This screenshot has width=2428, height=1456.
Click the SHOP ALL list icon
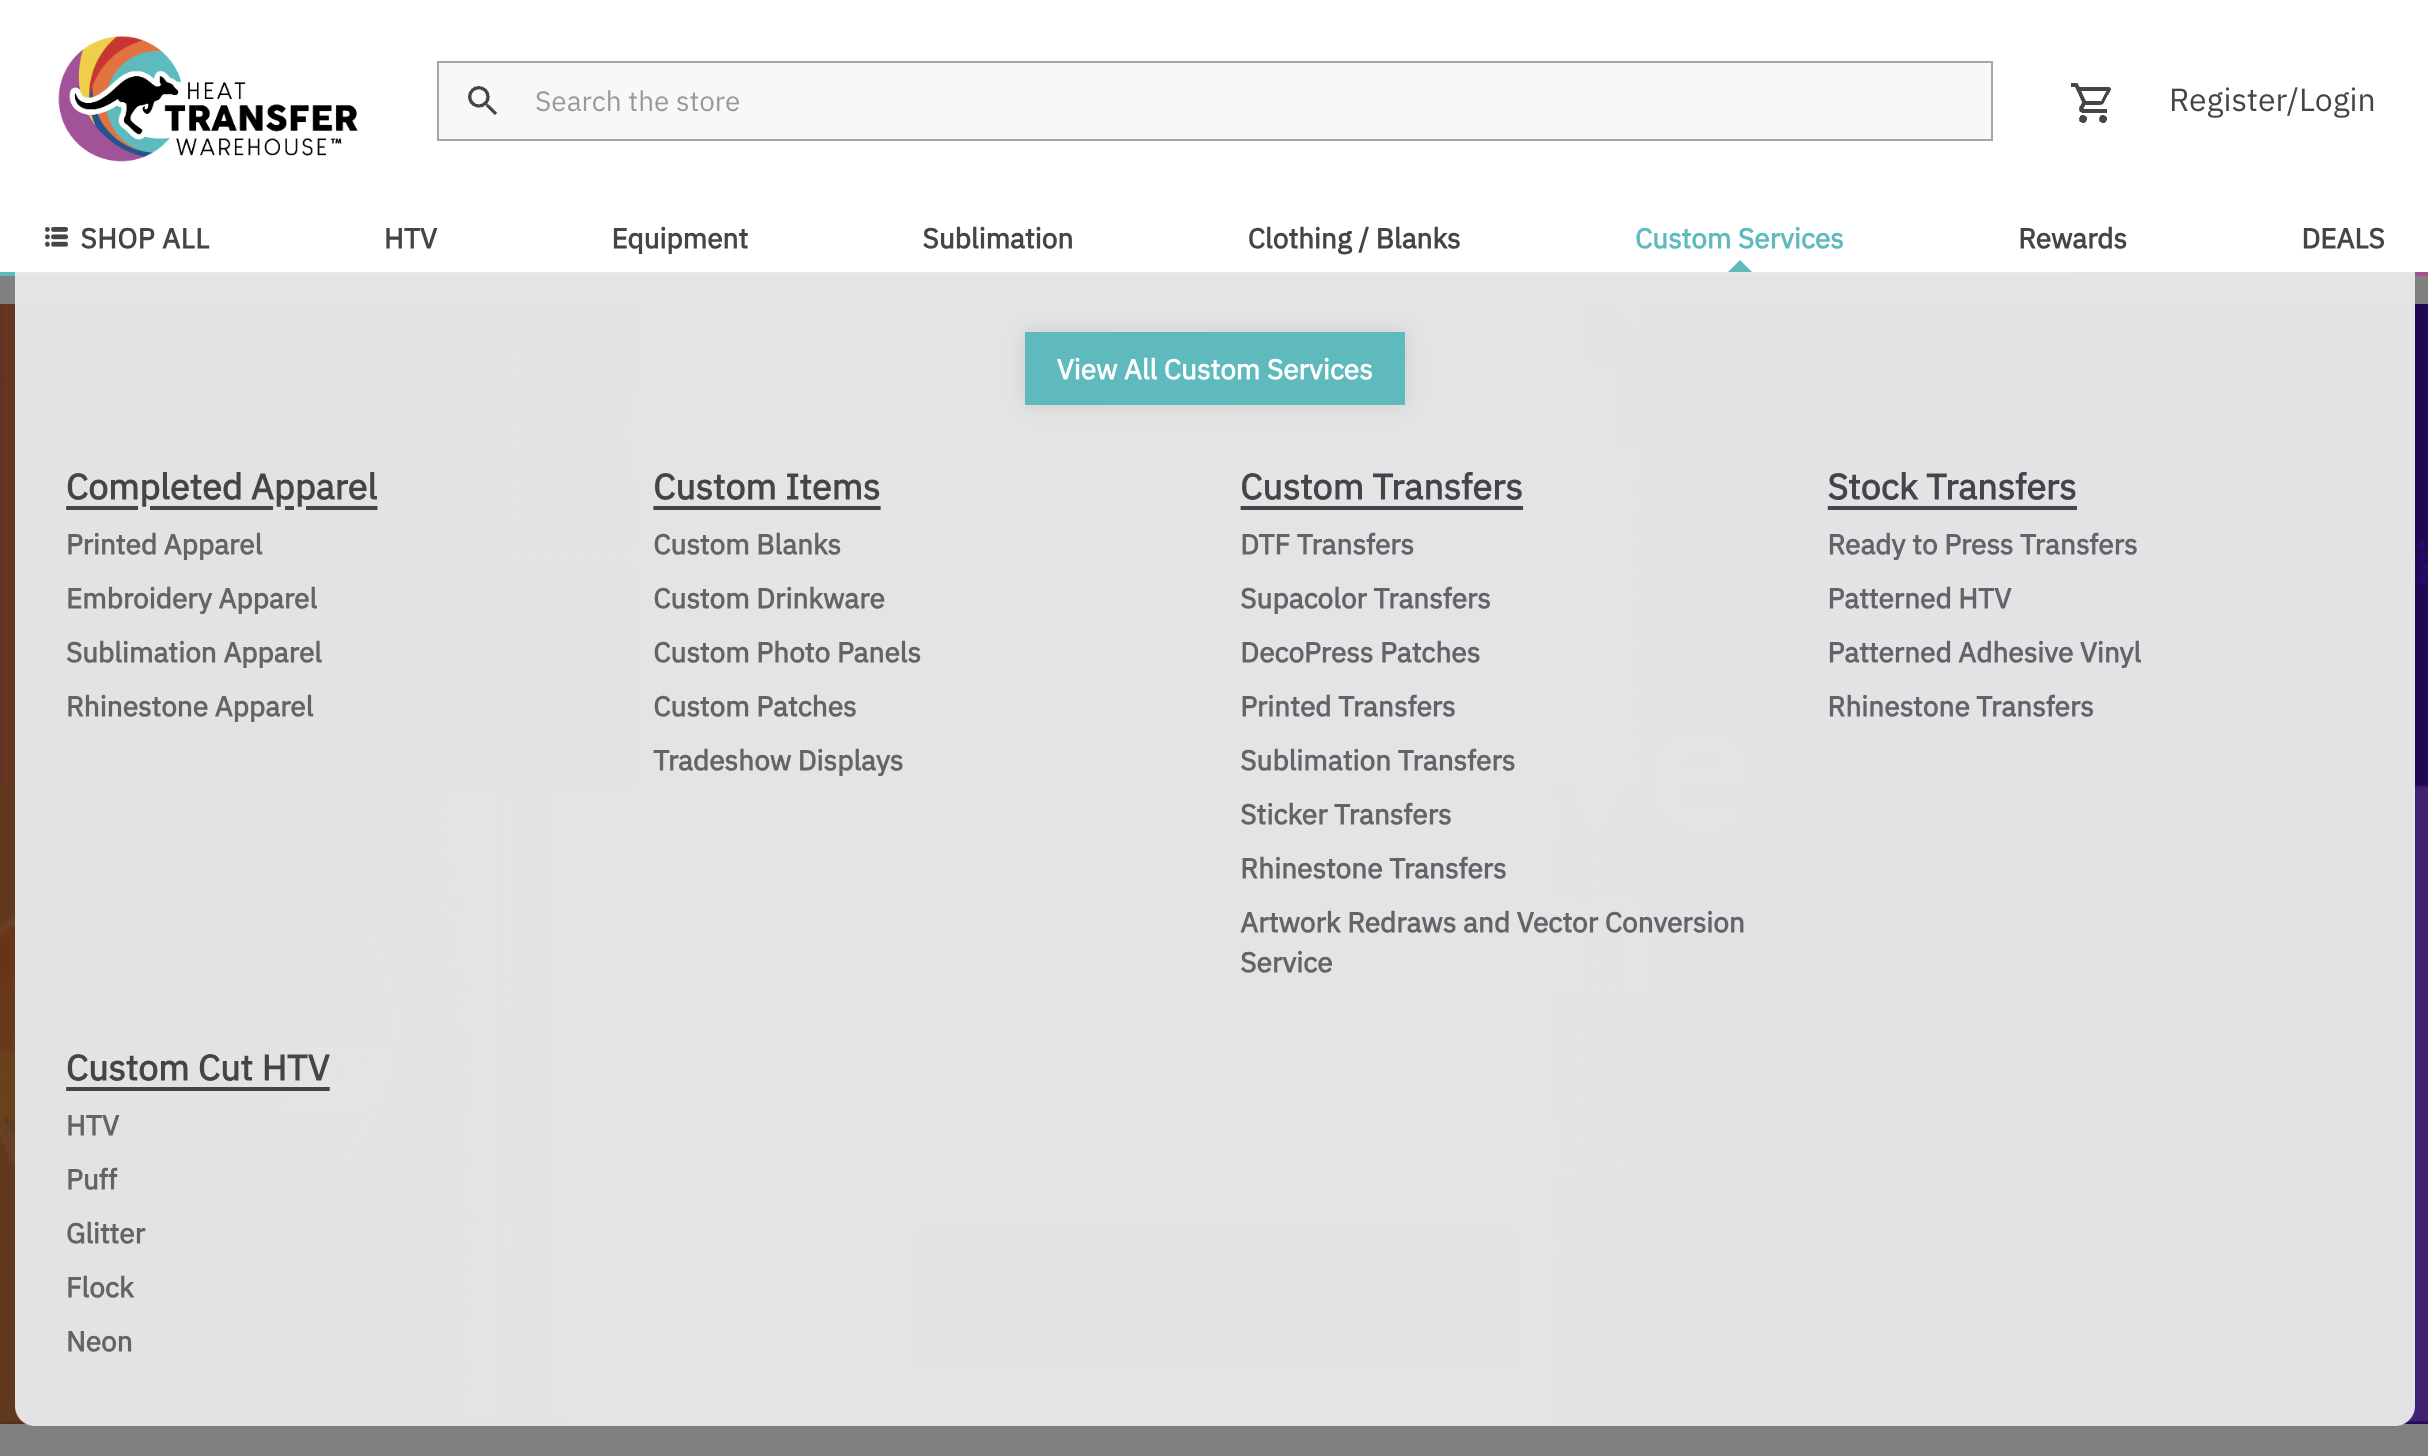pyautogui.click(x=56, y=238)
